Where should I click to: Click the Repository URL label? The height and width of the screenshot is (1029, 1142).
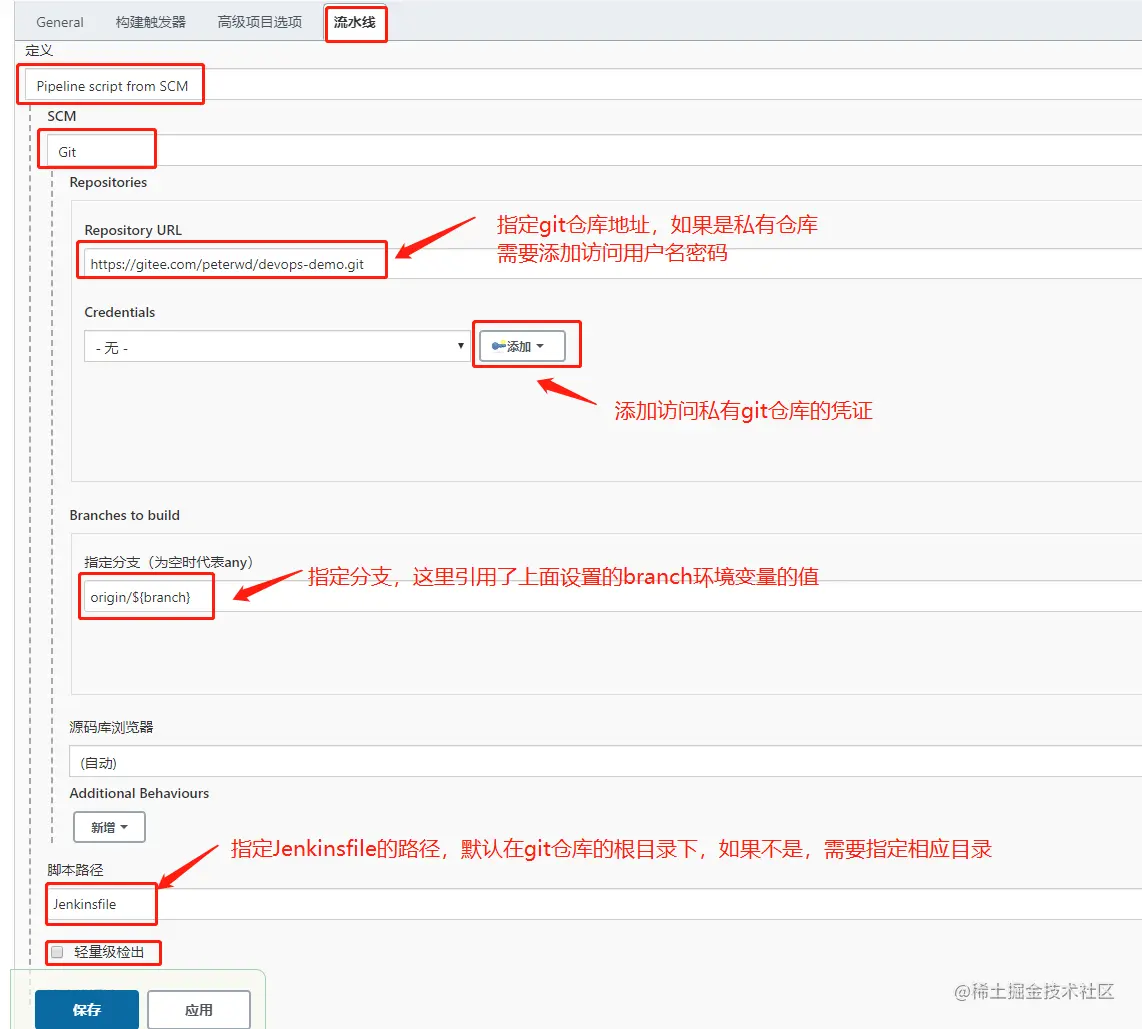[133, 230]
